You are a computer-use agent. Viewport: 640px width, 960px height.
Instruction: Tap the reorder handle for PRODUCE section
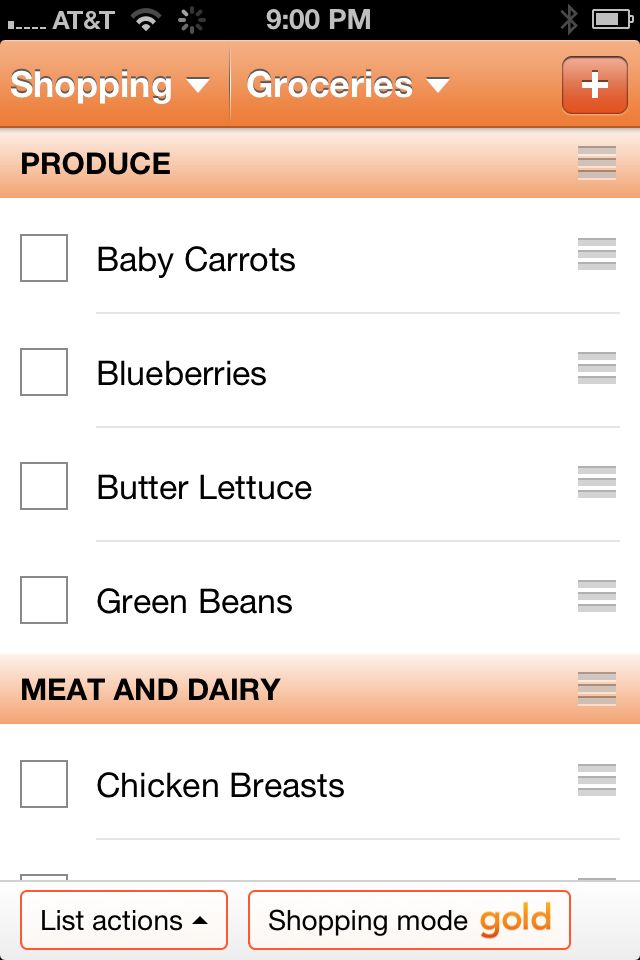(597, 163)
